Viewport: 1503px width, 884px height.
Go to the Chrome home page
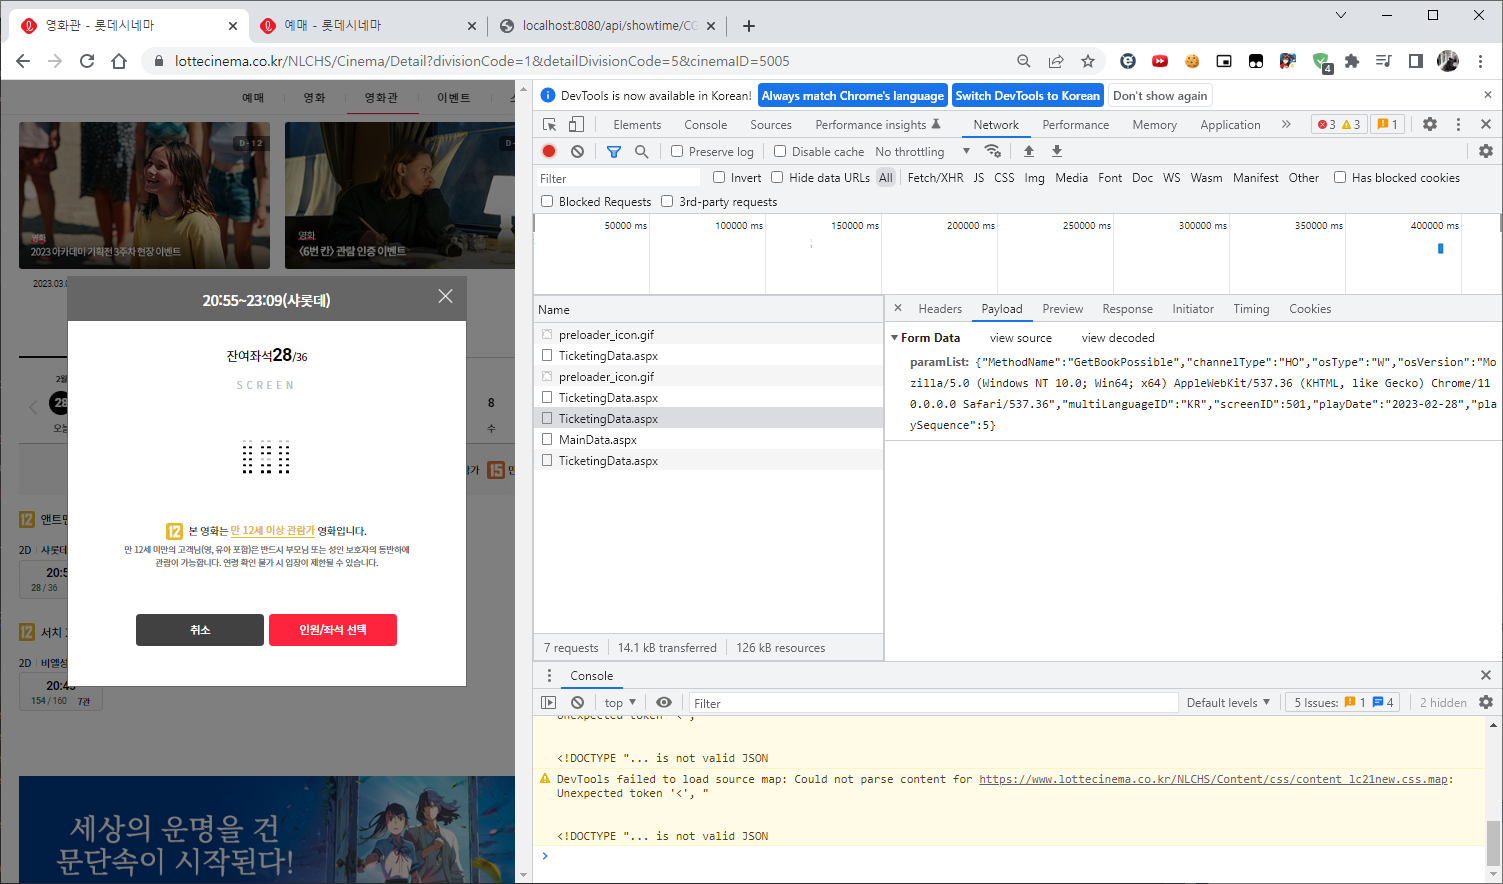(x=119, y=61)
